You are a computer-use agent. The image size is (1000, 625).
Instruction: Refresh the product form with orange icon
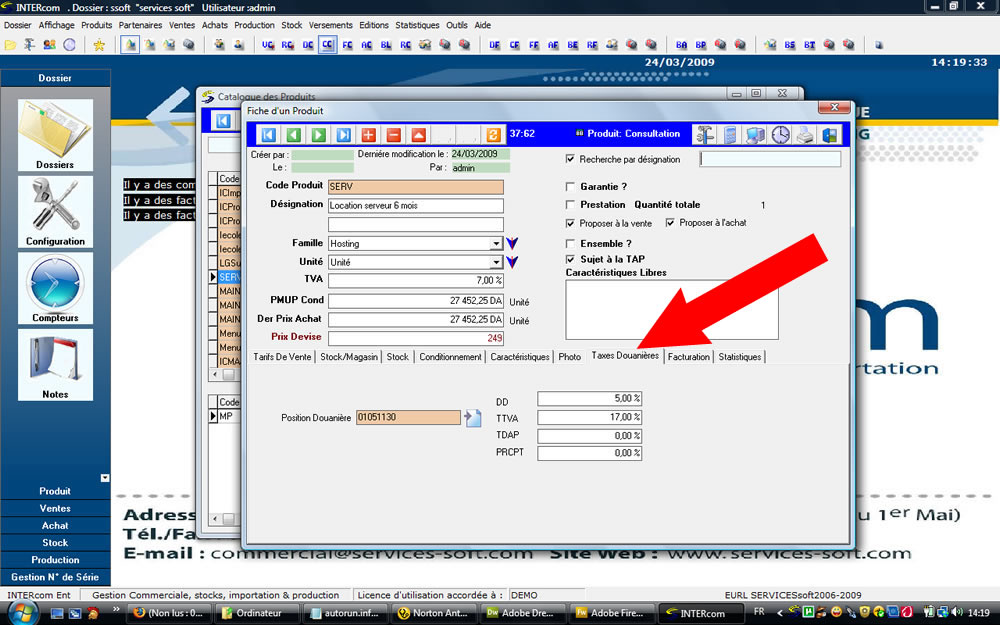click(x=493, y=135)
